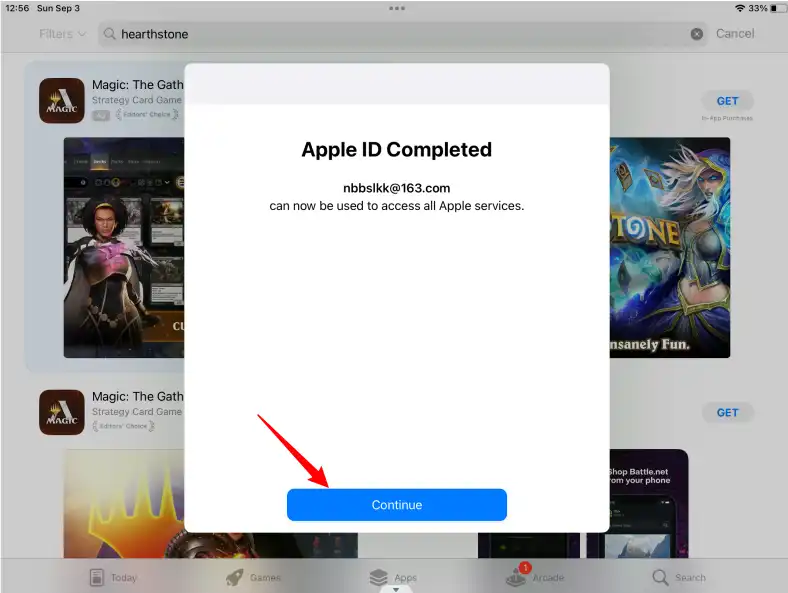Clear the search text with X icon
The image size is (788, 593).
[x=697, y=34]
